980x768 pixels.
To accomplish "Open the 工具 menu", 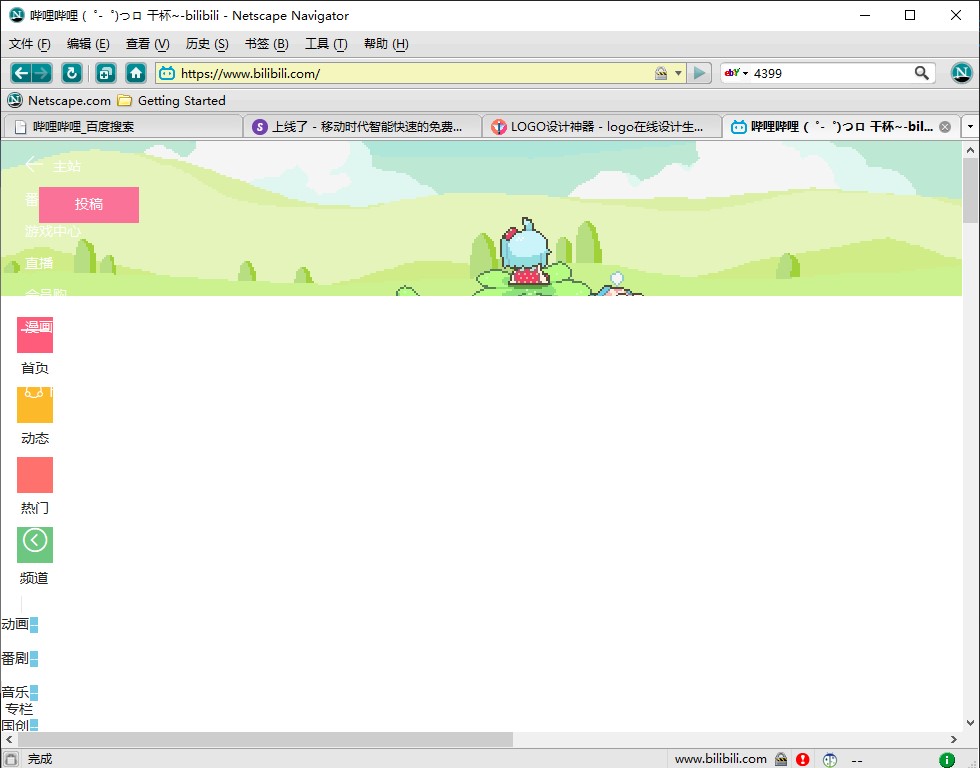I will [326, 44].
